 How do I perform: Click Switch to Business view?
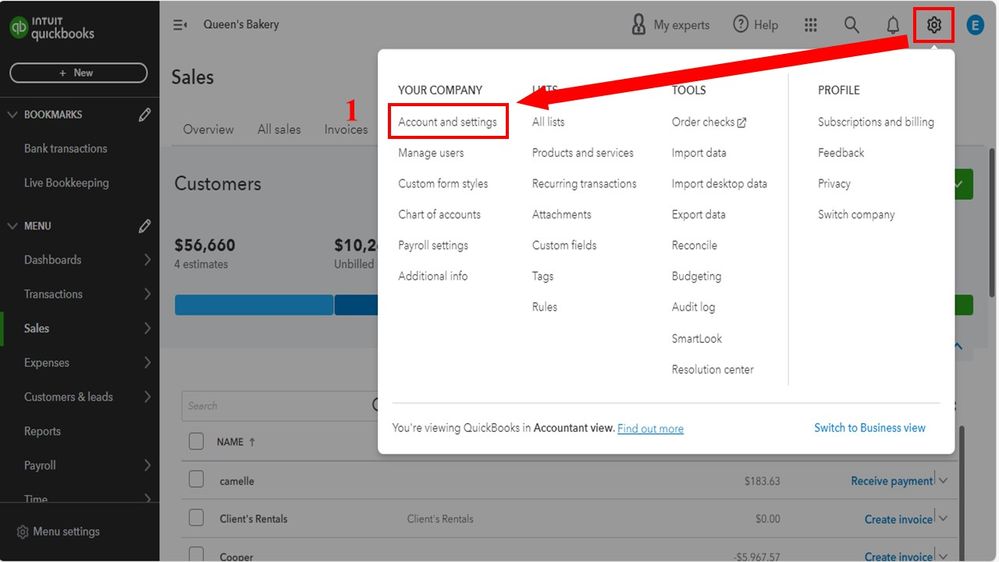coord(869,428)
